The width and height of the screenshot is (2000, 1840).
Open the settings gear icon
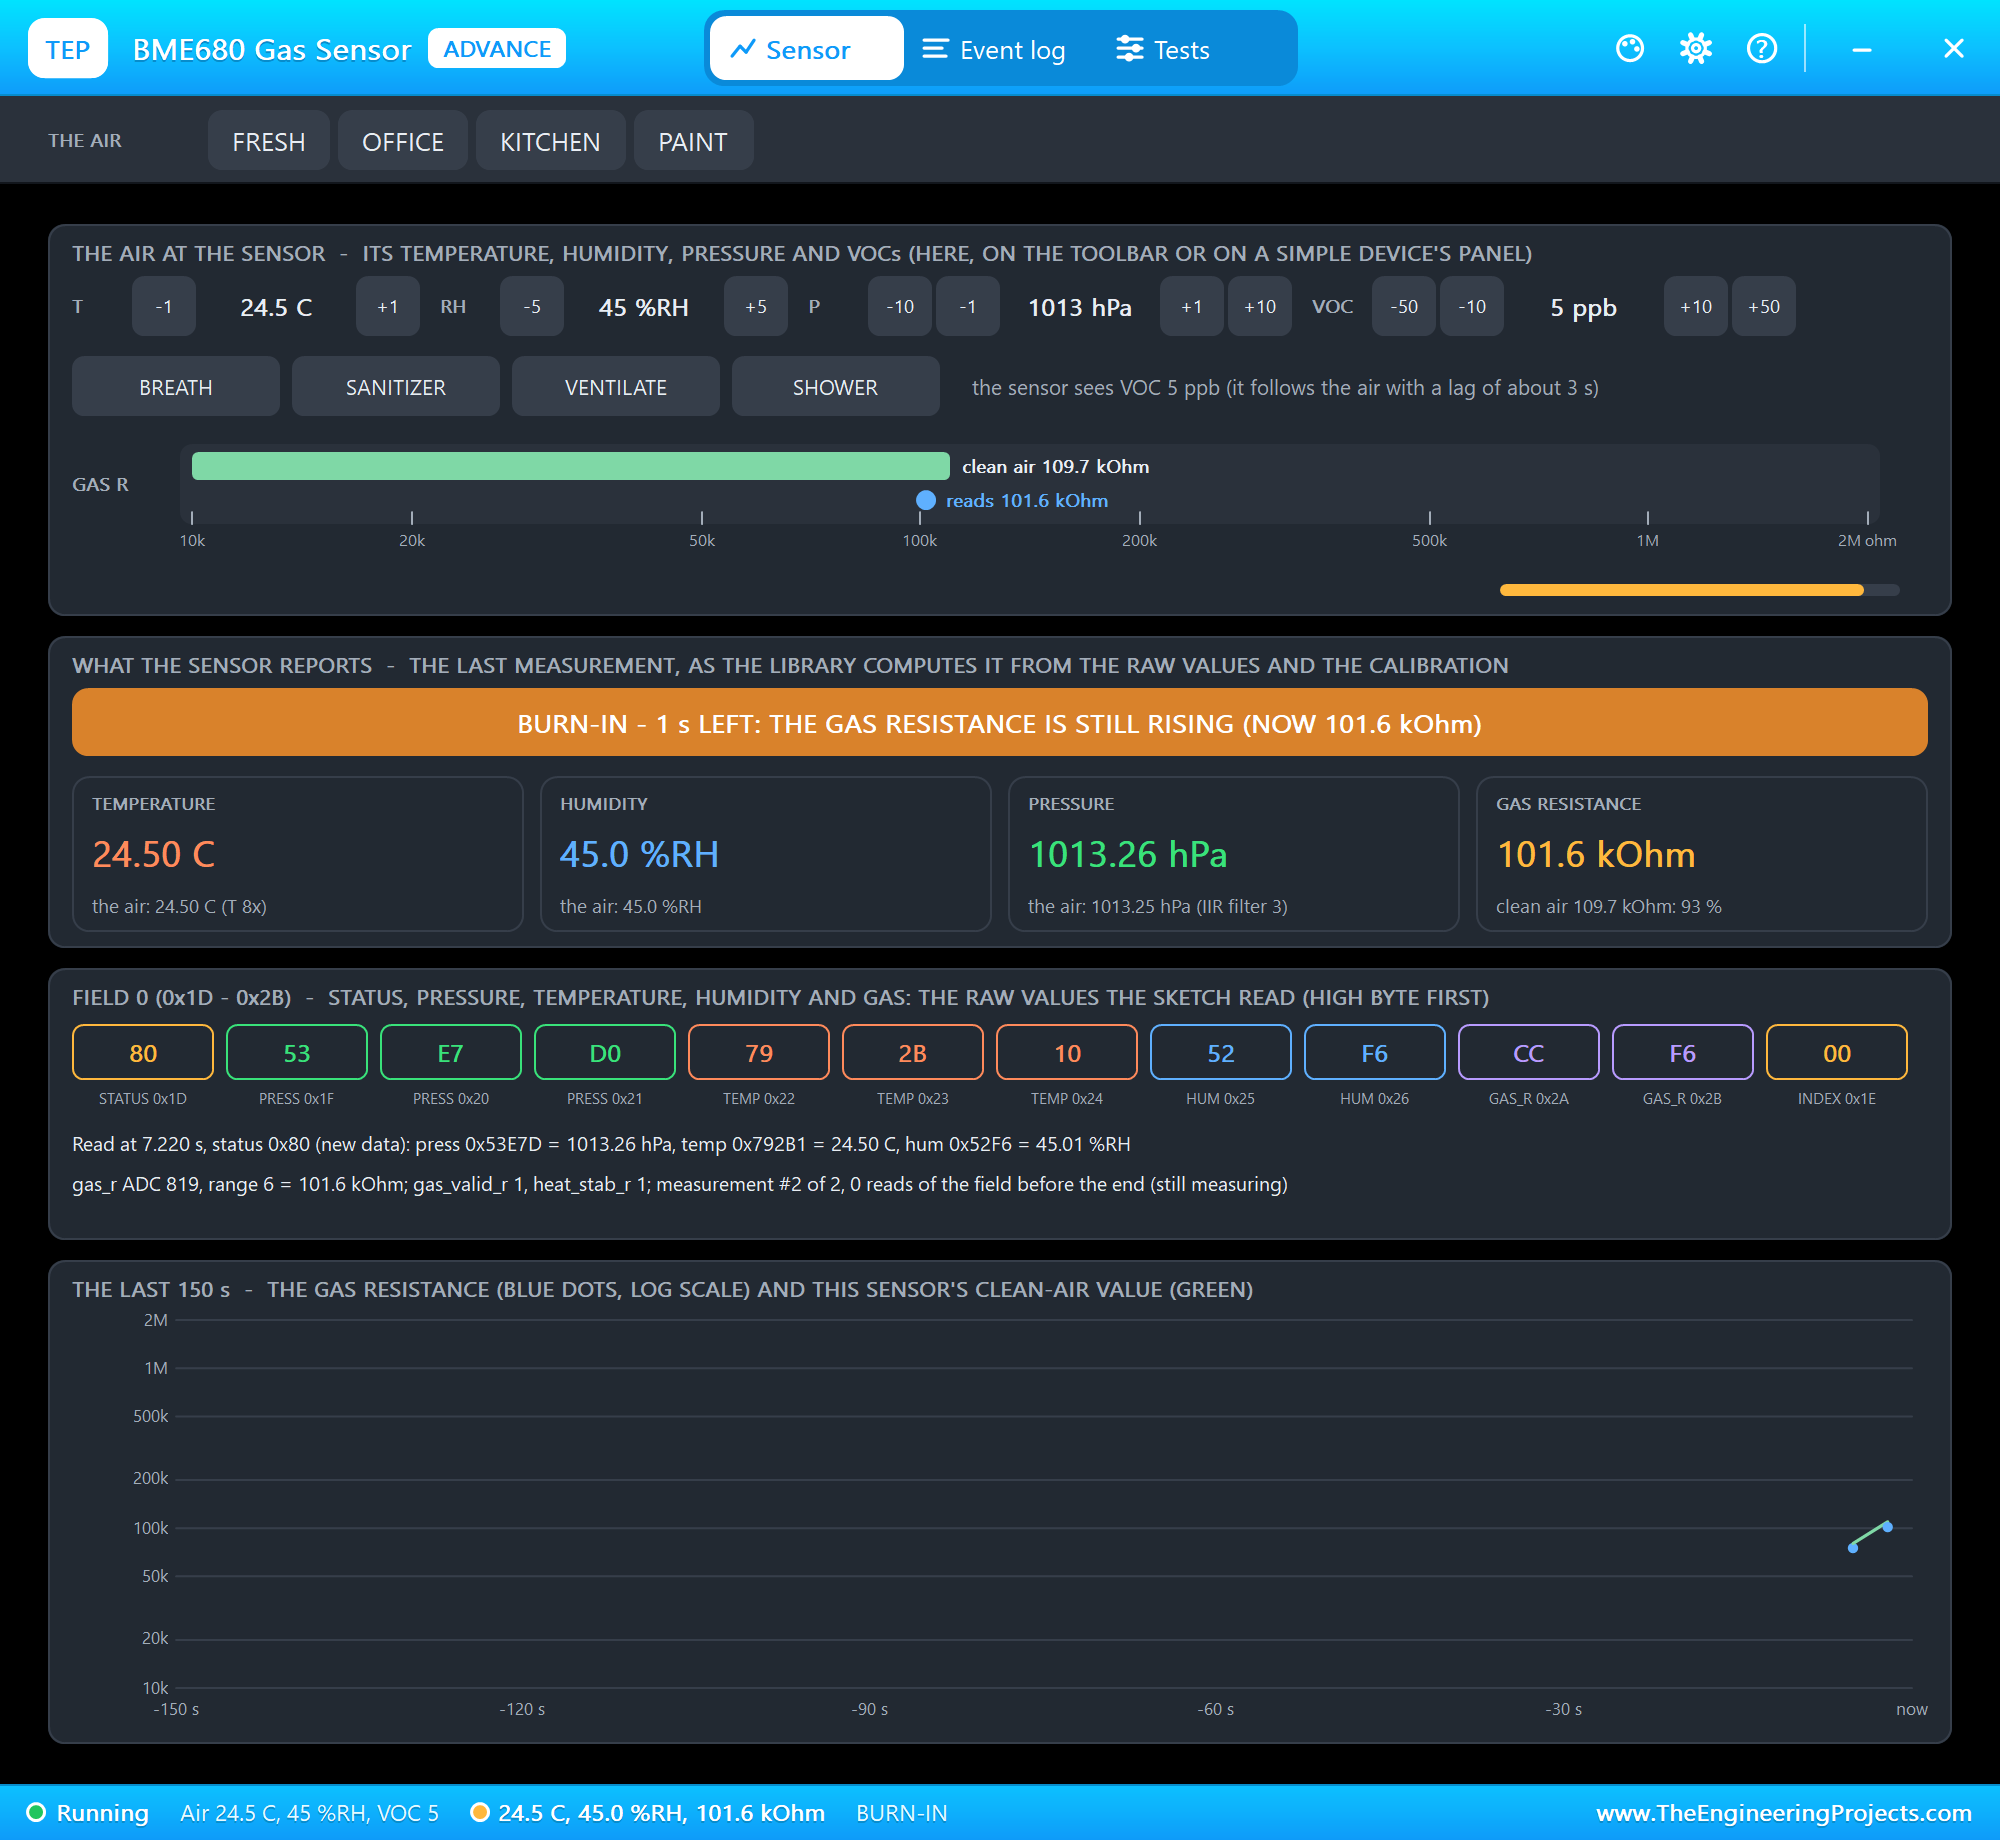click(1696, 48)
